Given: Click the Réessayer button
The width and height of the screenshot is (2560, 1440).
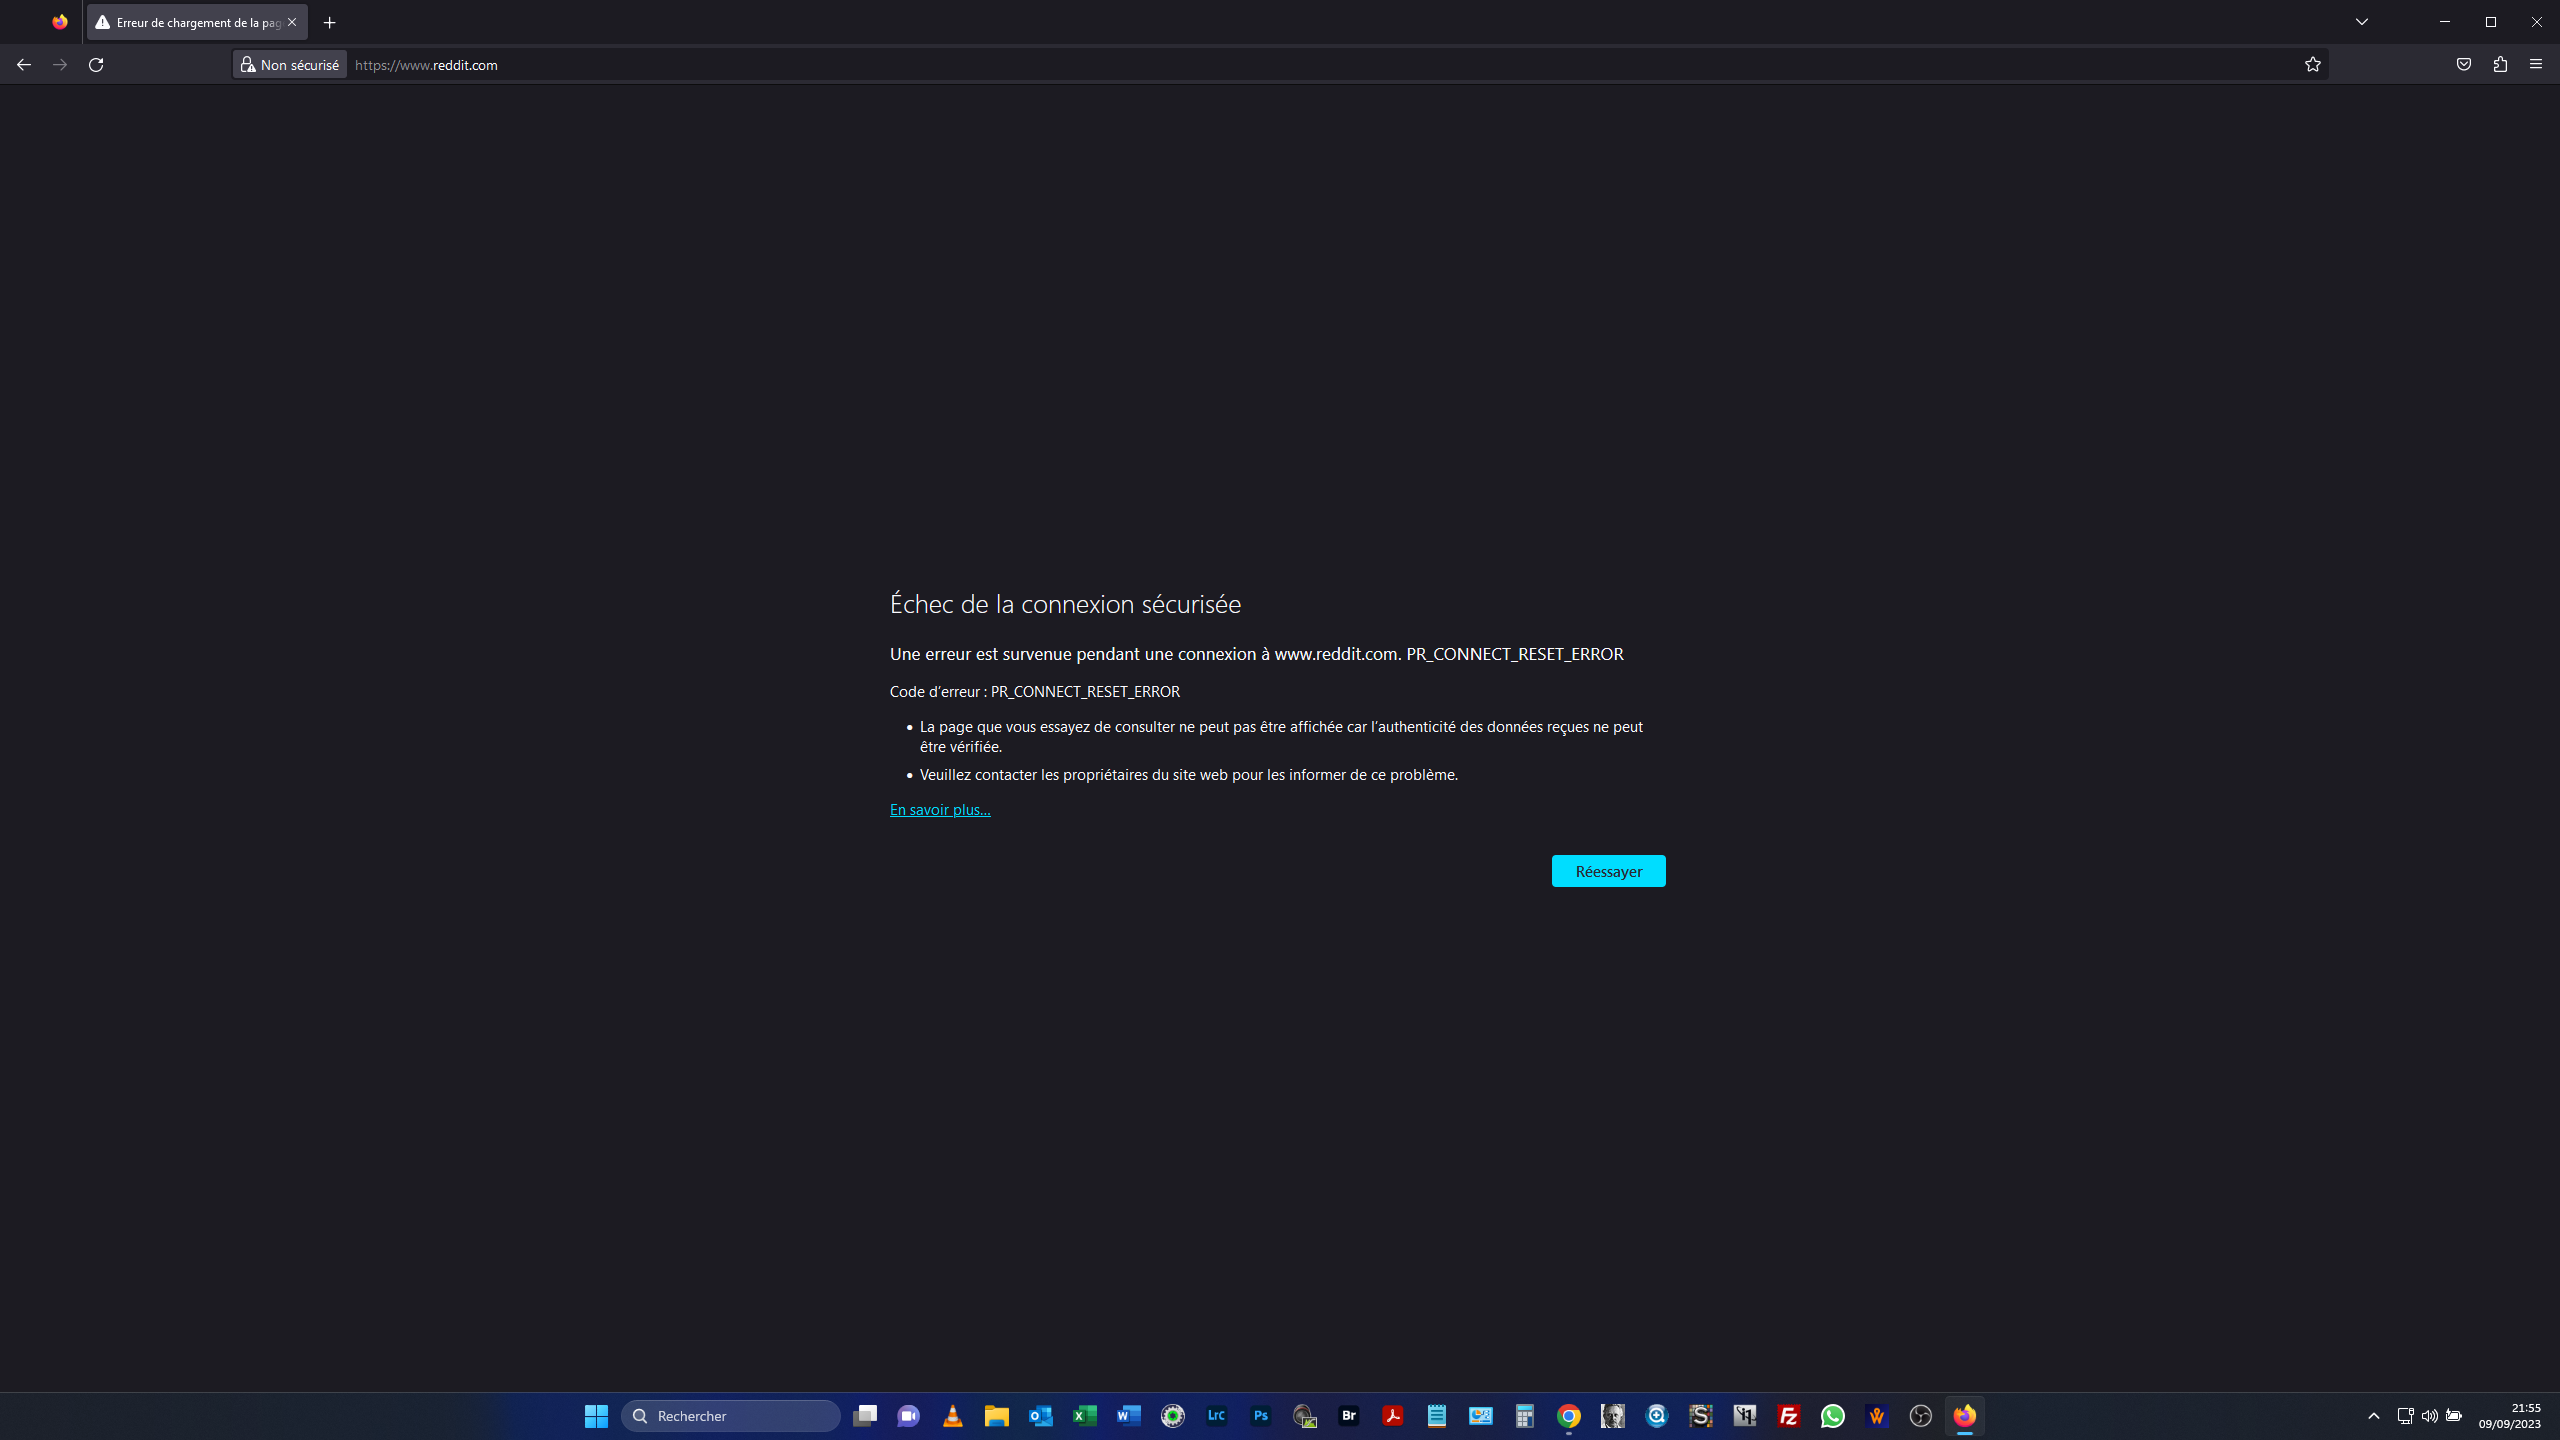Looking at the screenshot, I should pyautogui.click(x=1608, y=871).
